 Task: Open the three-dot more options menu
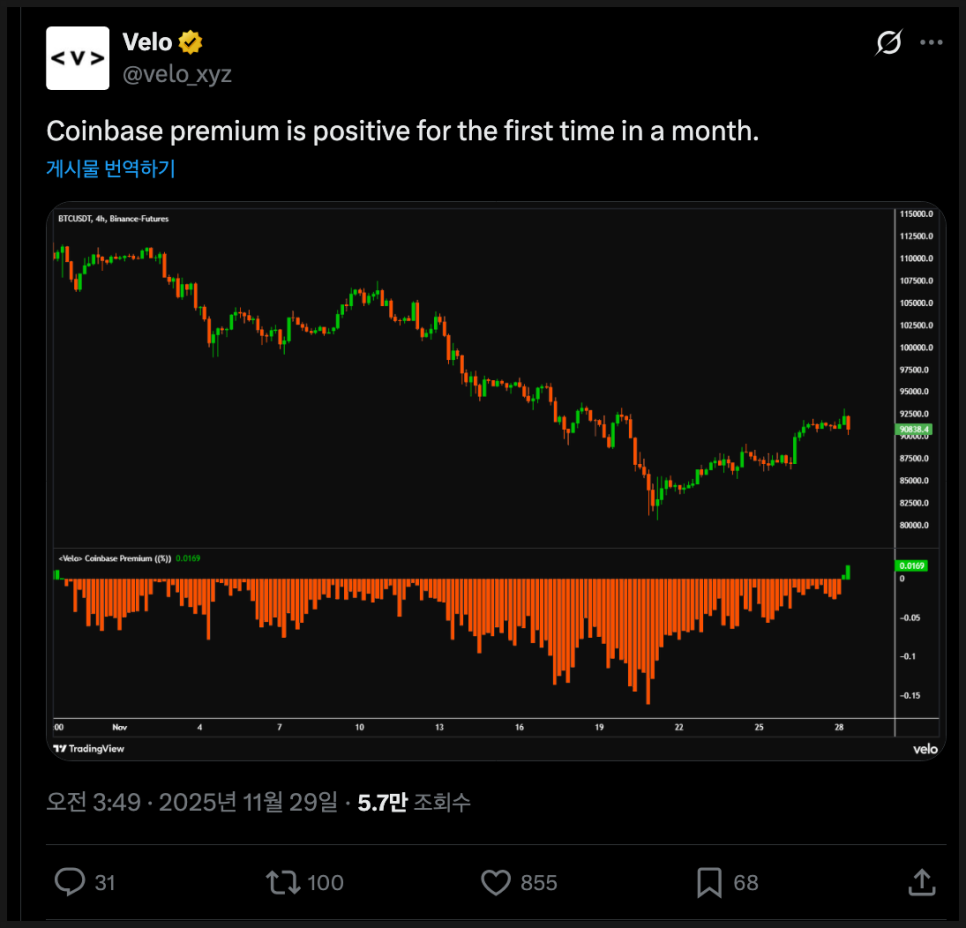click(x=931, y=43)
